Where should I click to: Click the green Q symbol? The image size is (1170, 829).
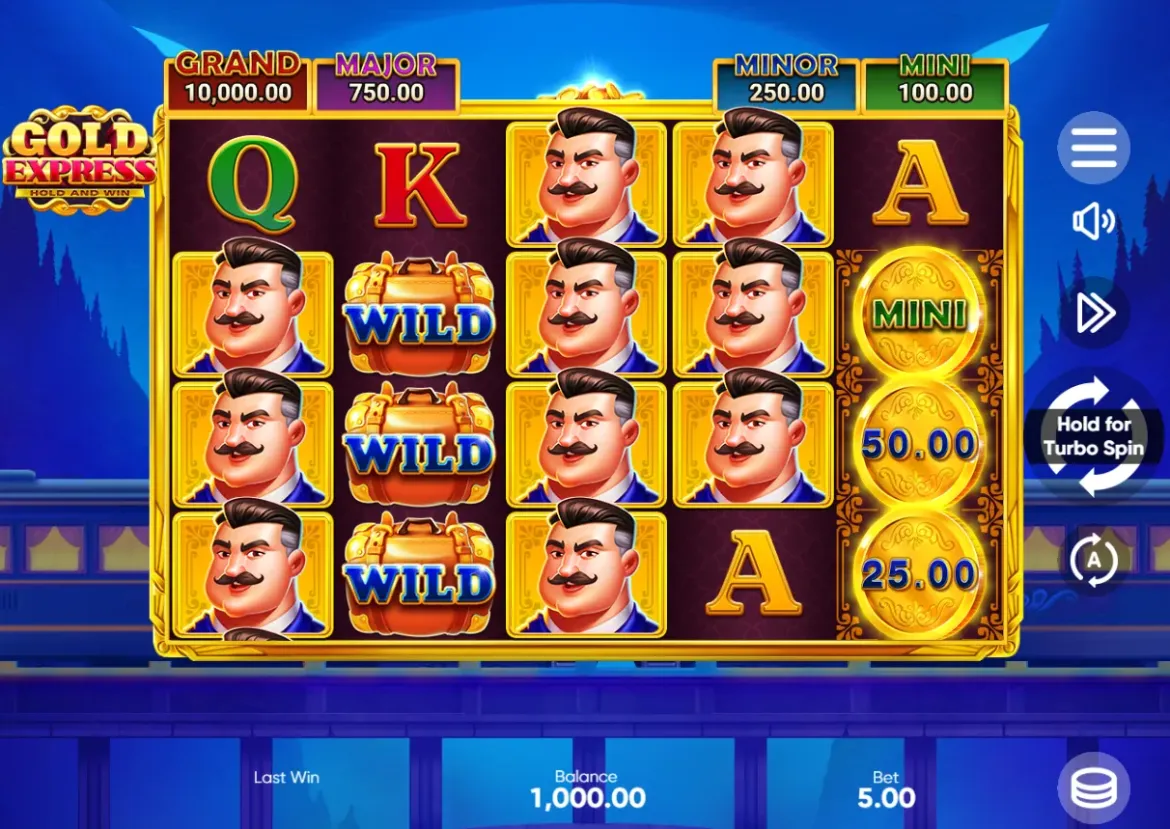coord(252,185)
